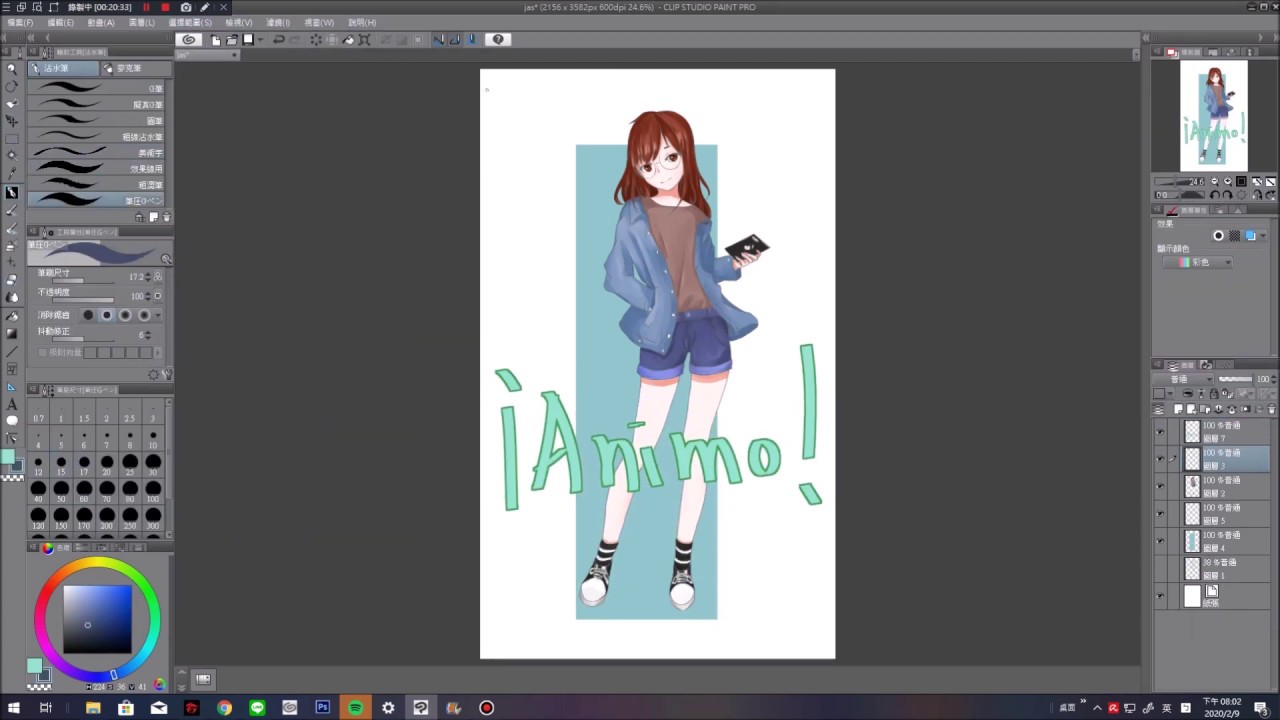Select the Ruler tool
The image size is (1280, 720).
point(12,387)
